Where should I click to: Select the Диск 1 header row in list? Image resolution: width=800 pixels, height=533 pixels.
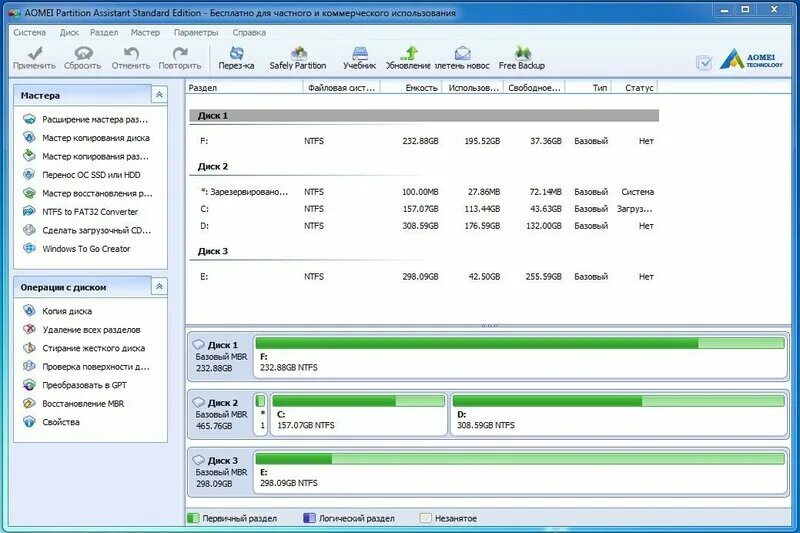[424, 116]
